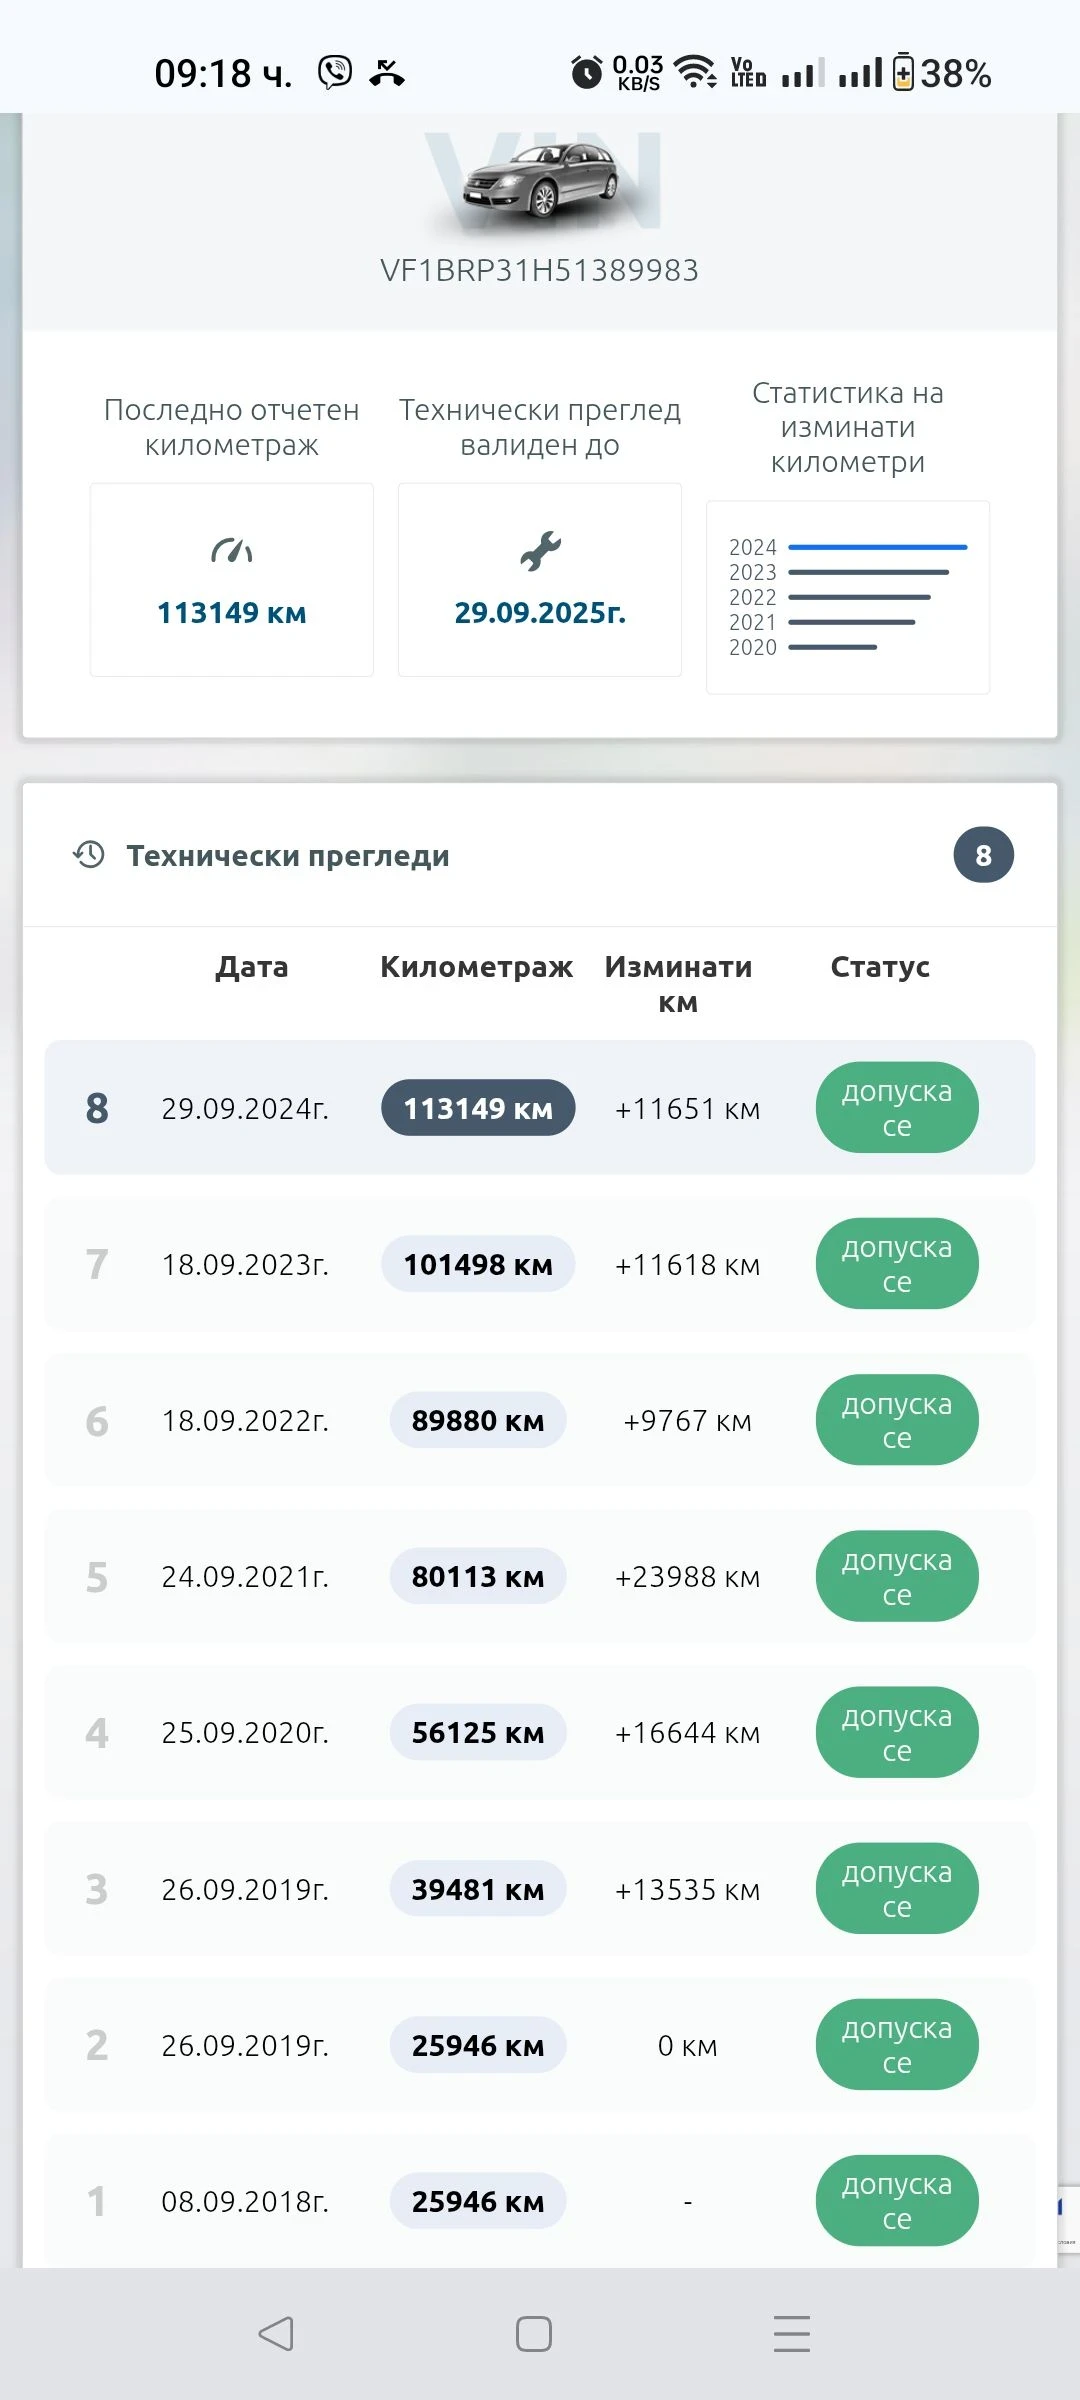Select the 80113 км mileage pill
This screenshot has width=1080, height=2400.
tap(478, 1577)
